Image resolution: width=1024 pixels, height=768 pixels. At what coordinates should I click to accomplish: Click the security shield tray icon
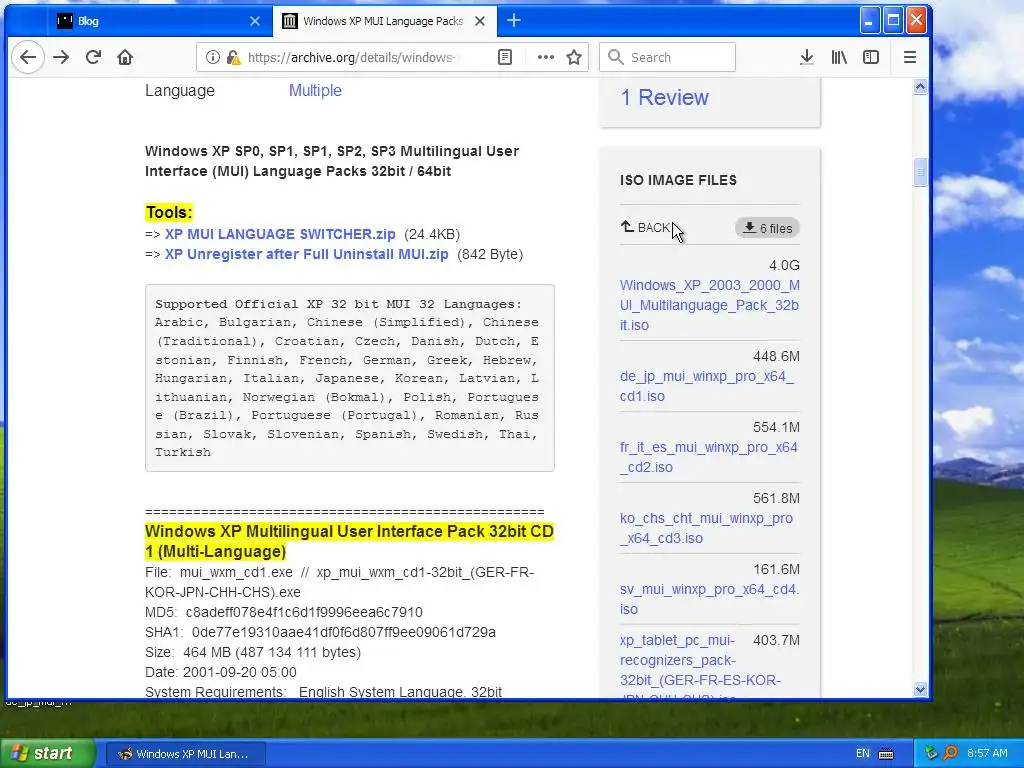click(931, 753)
